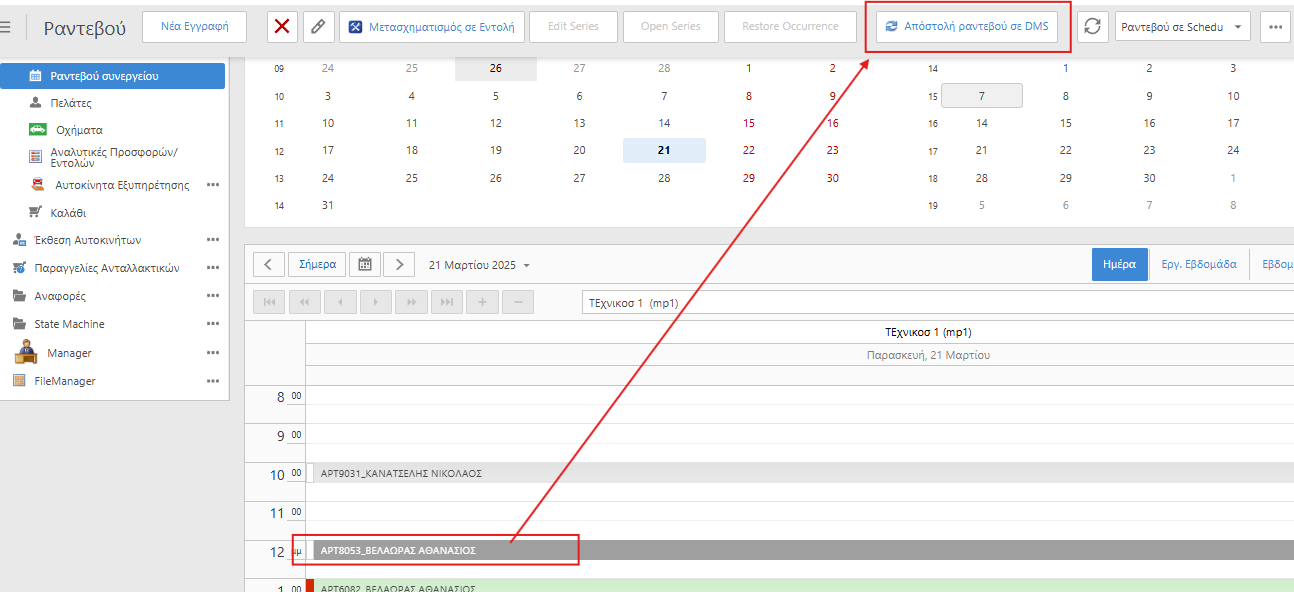1294x592 pixels.
Task: Click the refresh icon in top toolbar
Action: (1093, 27)
